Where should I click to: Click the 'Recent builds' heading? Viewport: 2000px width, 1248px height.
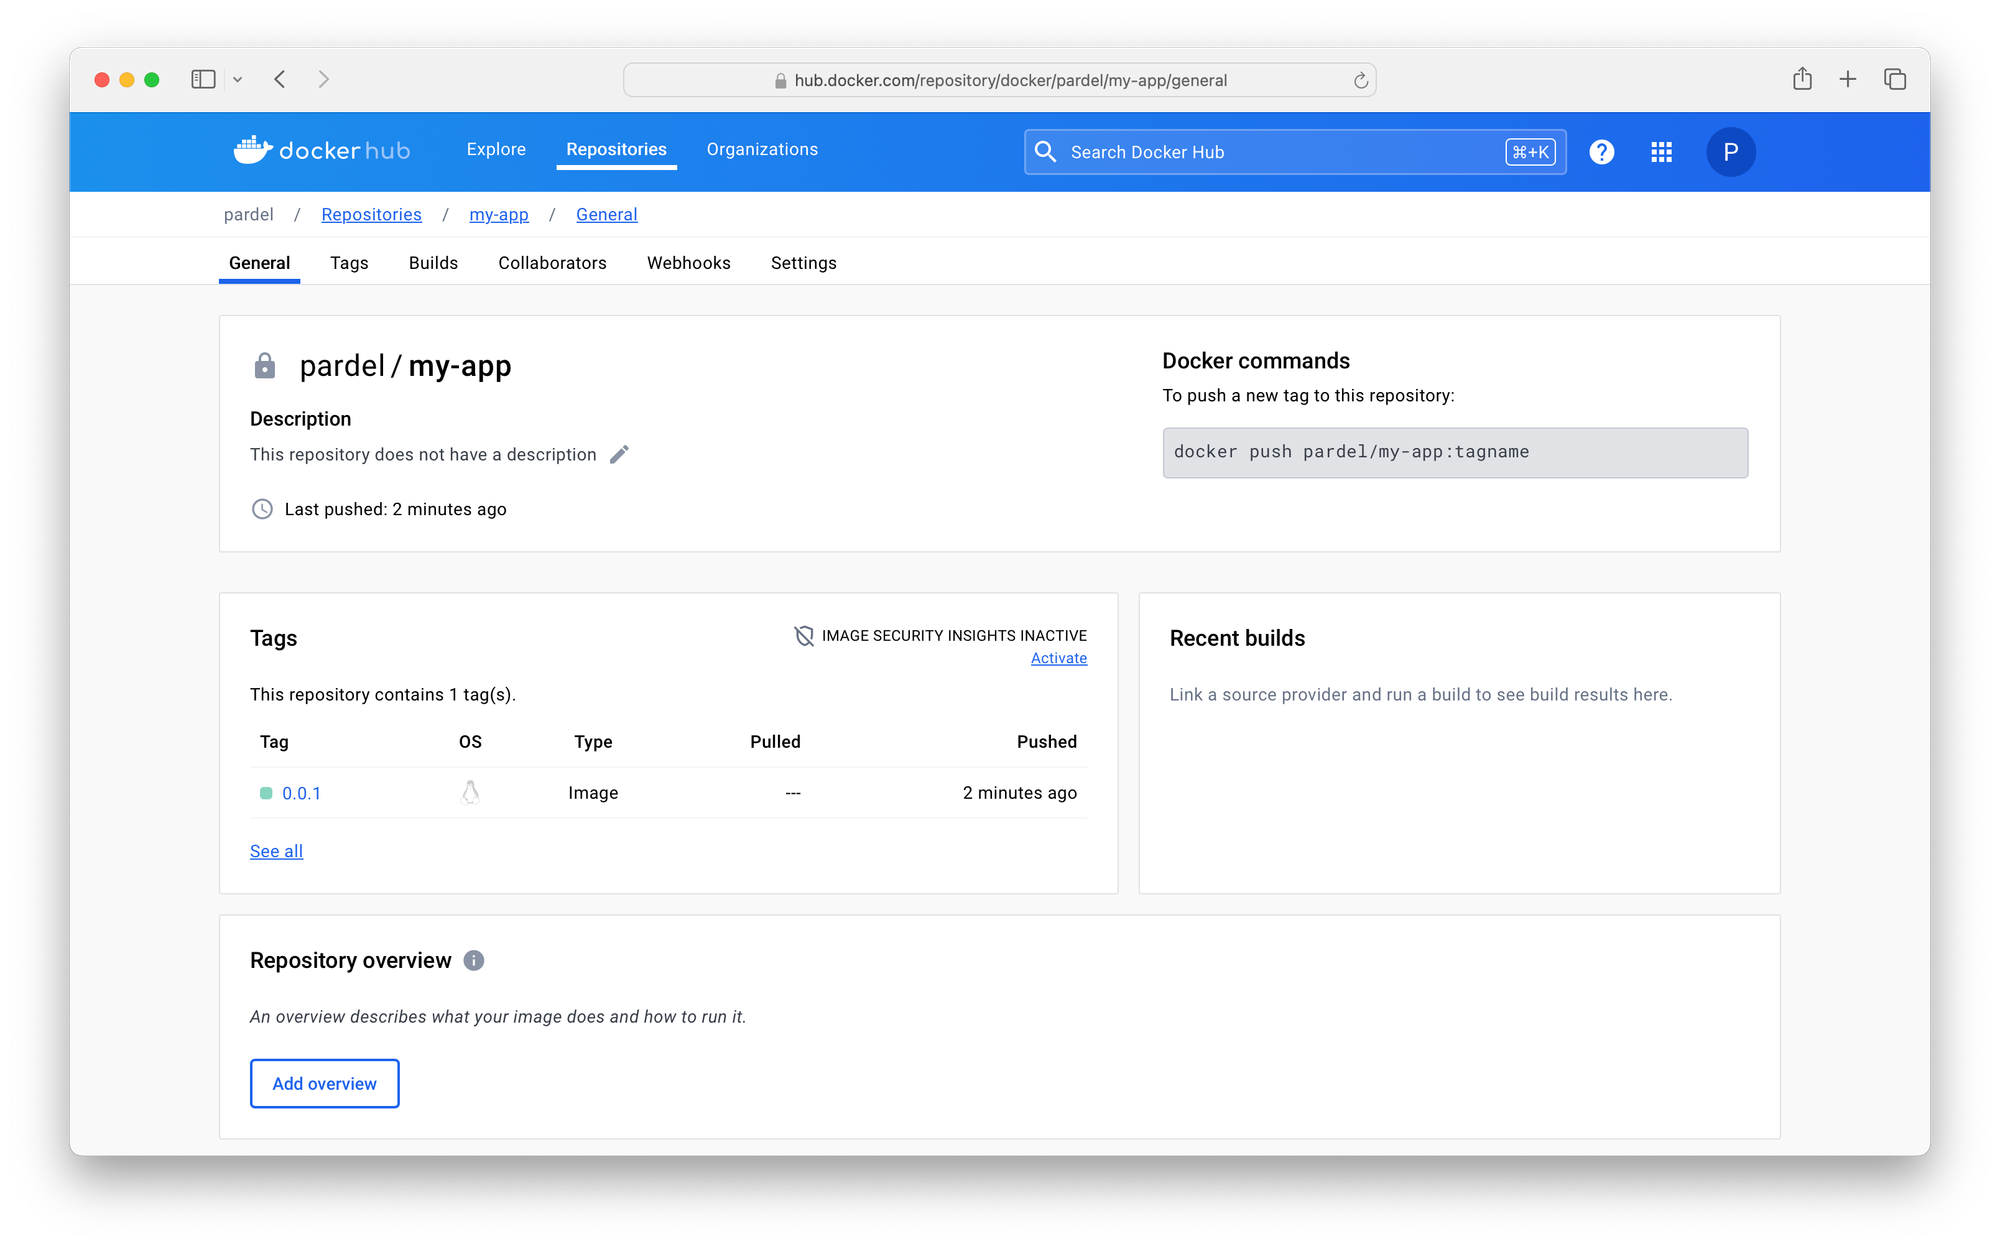pos(1237,638)
